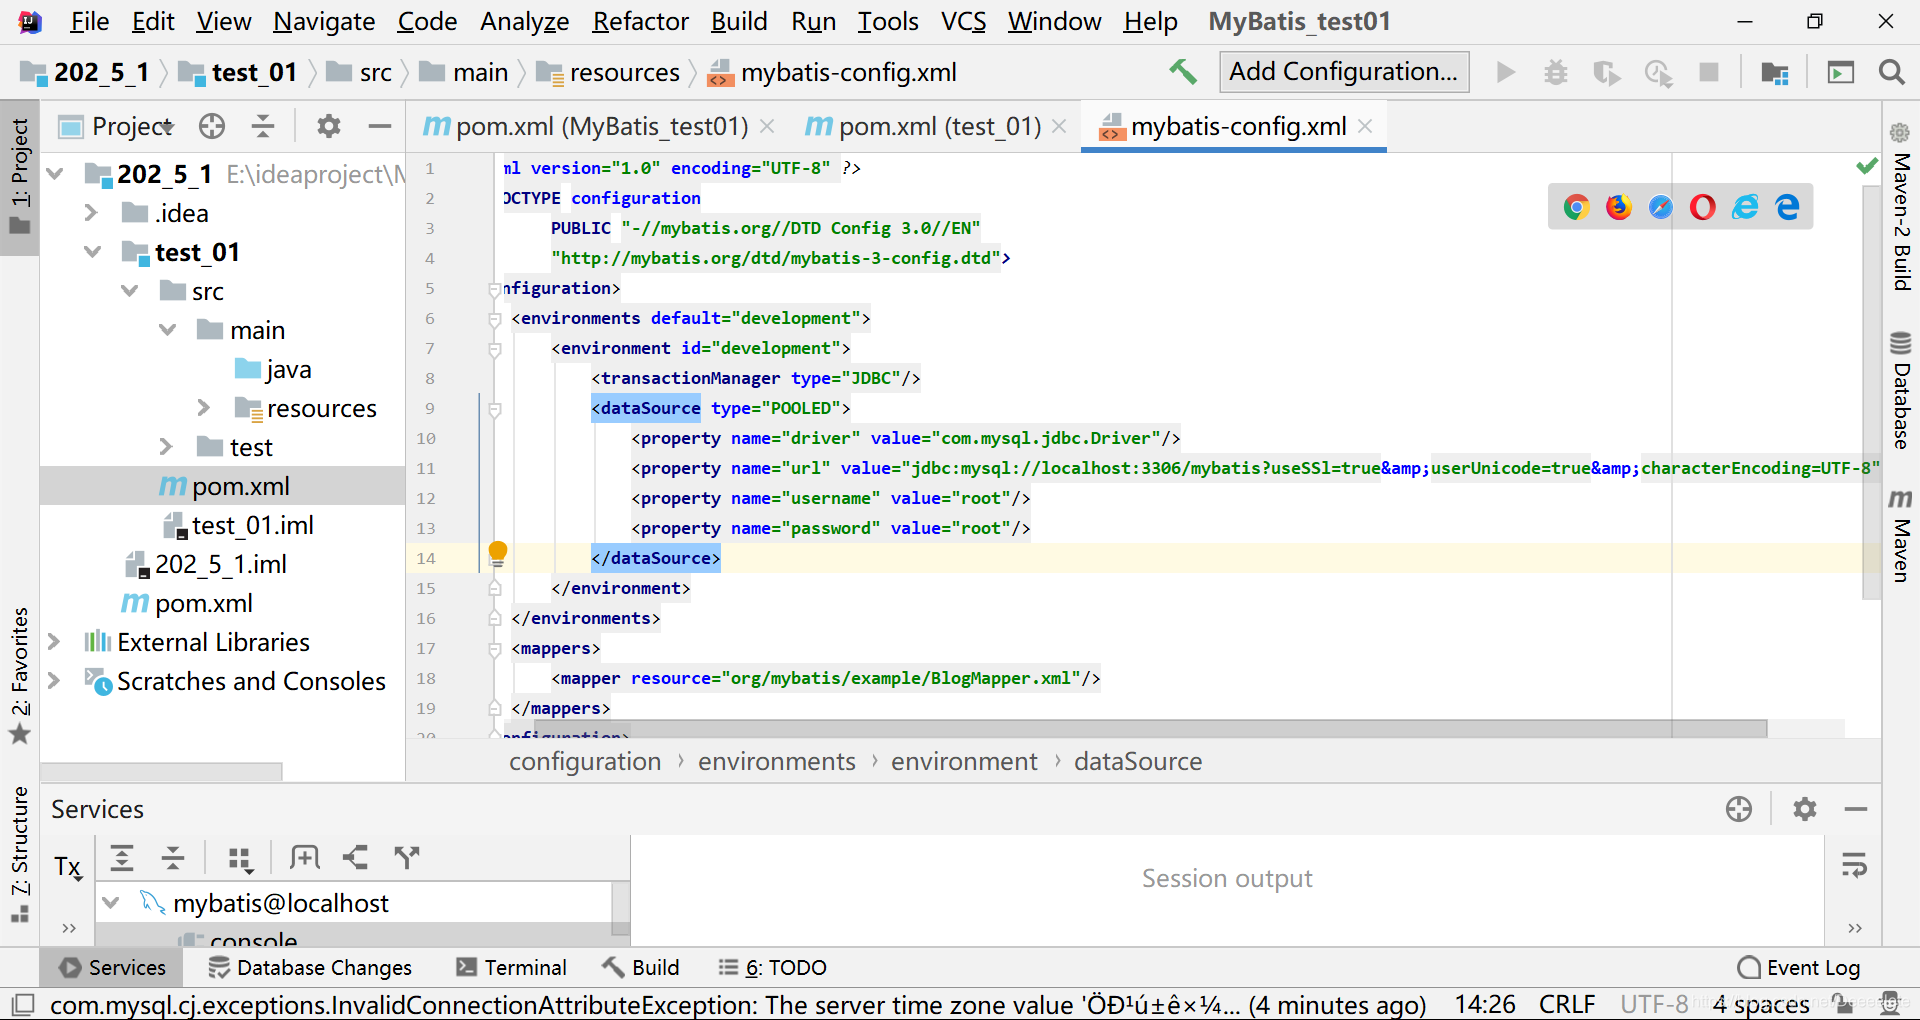Click Collapse All icon in Project panel
The height and width of the screenshot is (1020, 1920).
(263, 126)
